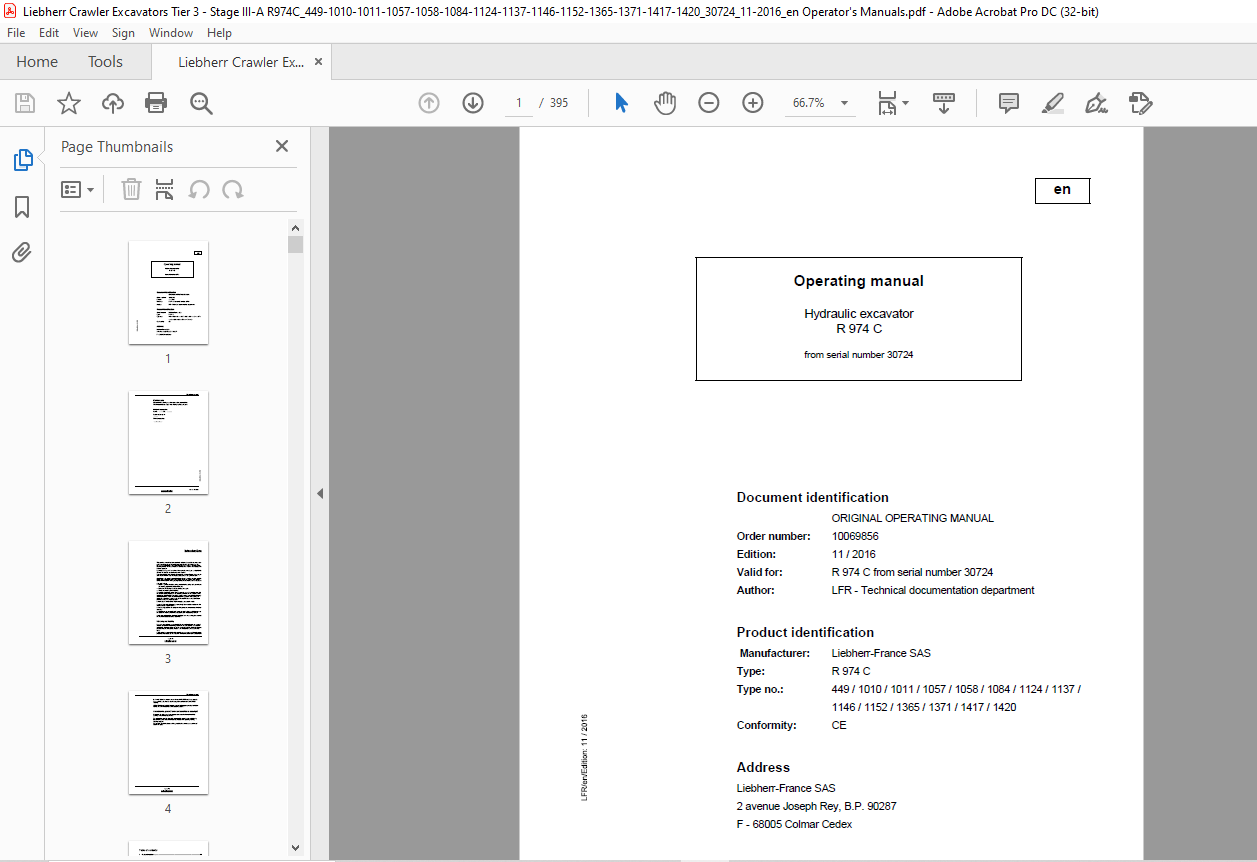
Task: Click 'LFR - Technical documentation department' text
Action: pyautogui.click(x=933, y=590)
